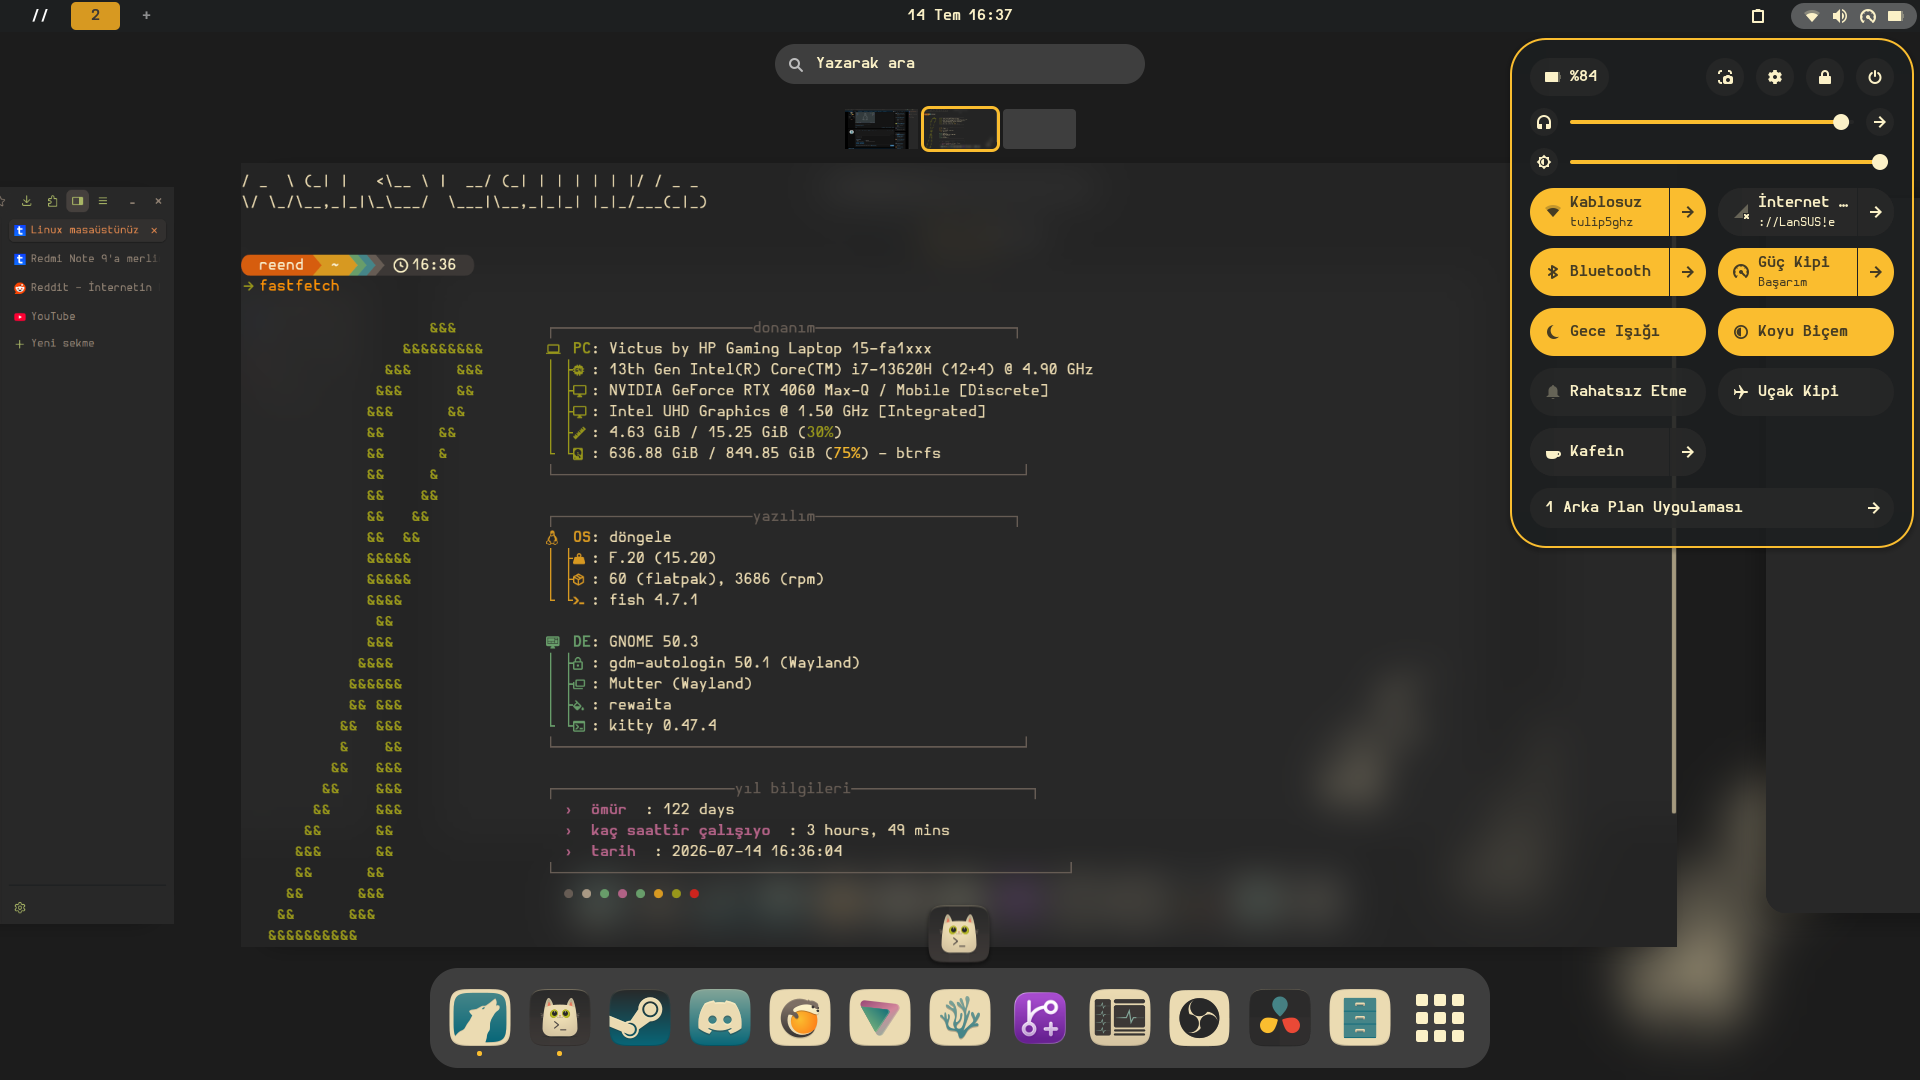Expand the Bluetooth devices arrow
Screen dimensions: 1920x1080
tap(1688, 272)
